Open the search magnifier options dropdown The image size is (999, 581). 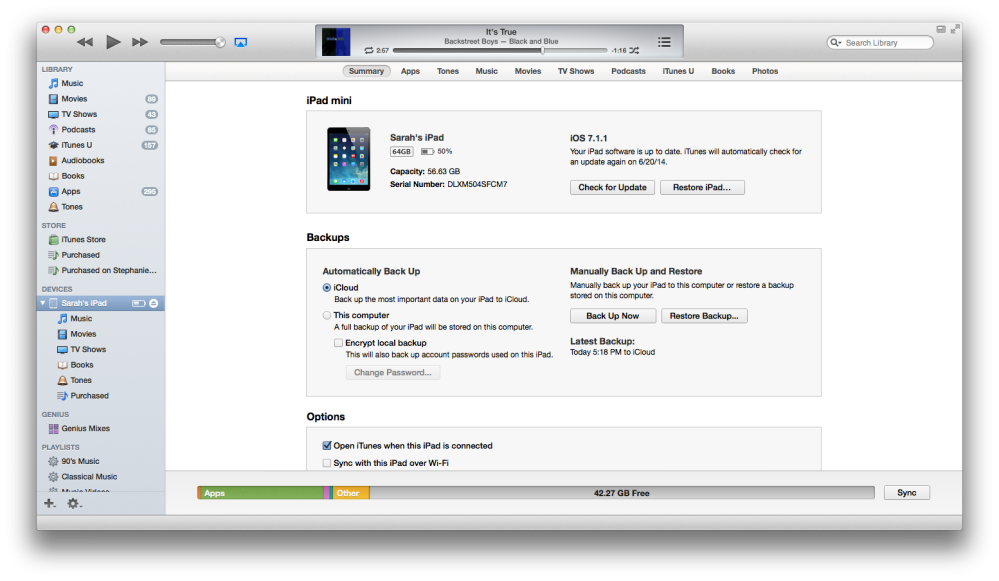(835, 42)
